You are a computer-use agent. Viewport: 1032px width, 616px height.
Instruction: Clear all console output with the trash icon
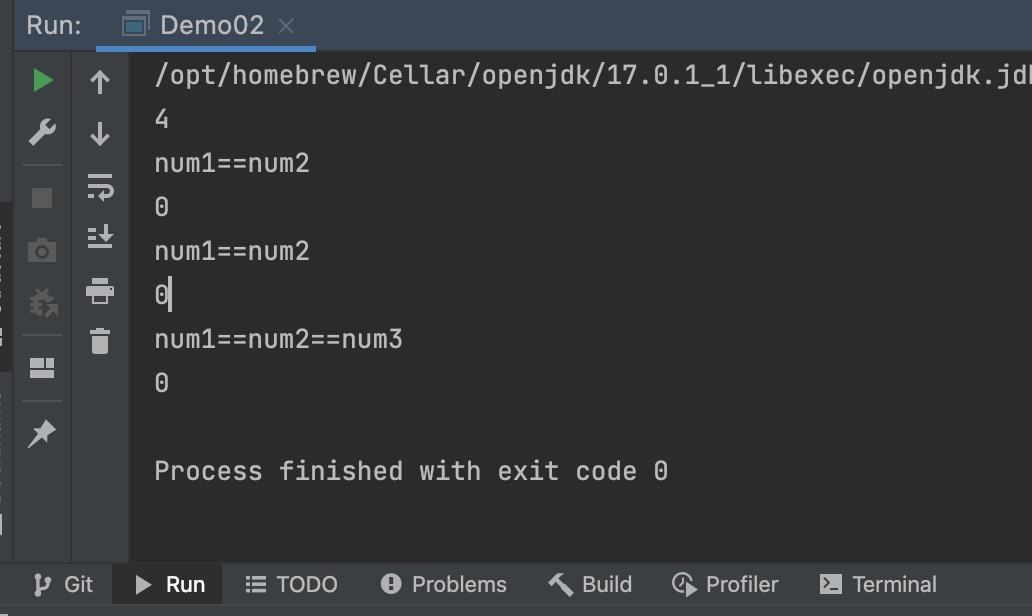(x=100, y=341)
